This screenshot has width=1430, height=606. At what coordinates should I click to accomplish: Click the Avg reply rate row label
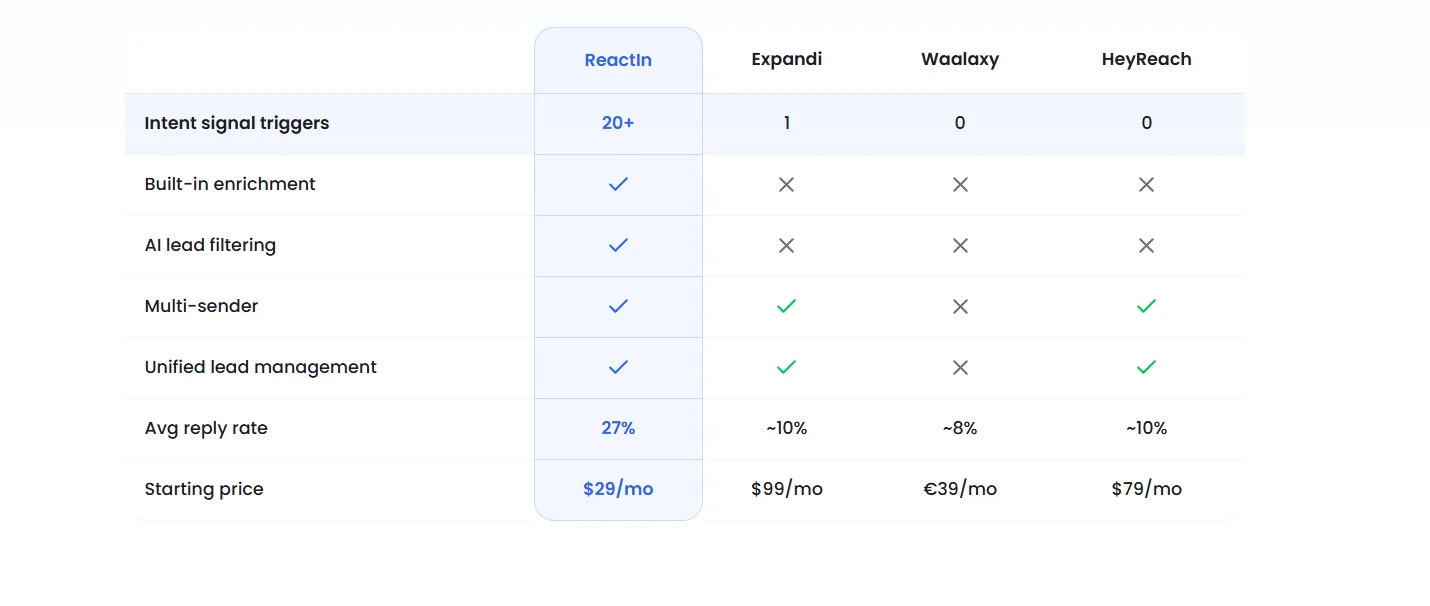click(x=206, y=428)
